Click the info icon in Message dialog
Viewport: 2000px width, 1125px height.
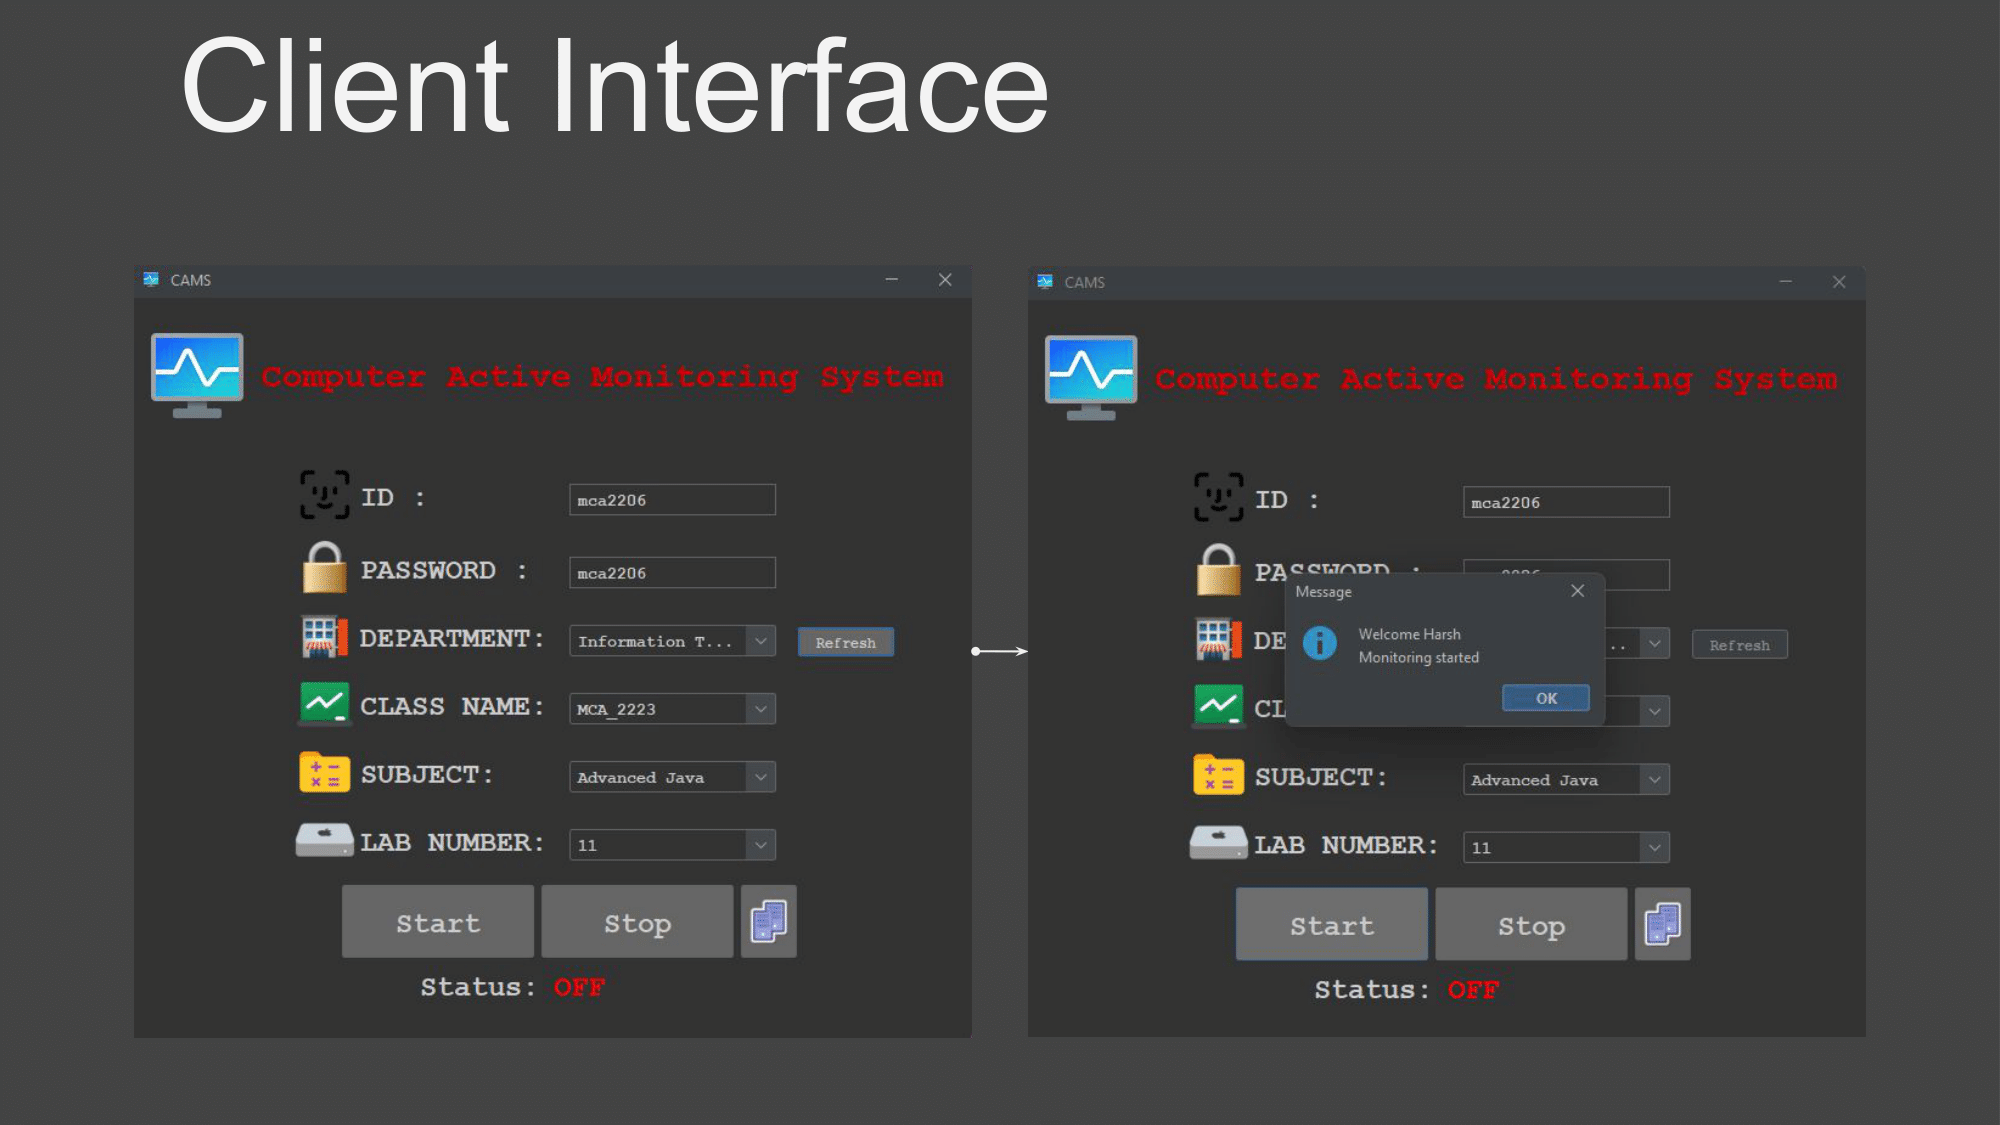click(1320, 643)
